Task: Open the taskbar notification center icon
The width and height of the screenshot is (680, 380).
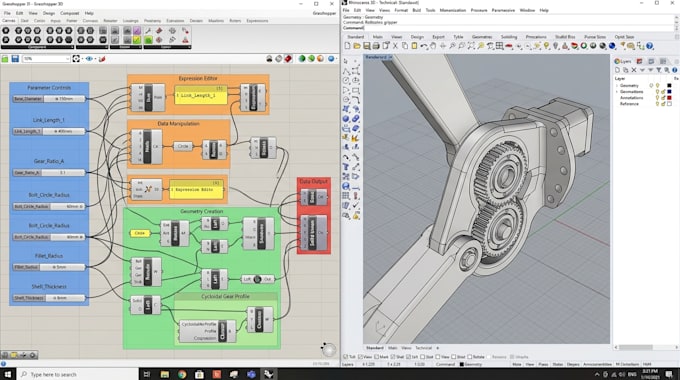Action: (669, 374)
